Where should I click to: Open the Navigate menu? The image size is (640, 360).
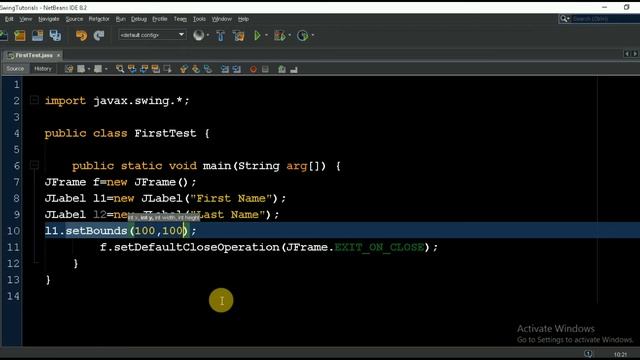point(49,19)
